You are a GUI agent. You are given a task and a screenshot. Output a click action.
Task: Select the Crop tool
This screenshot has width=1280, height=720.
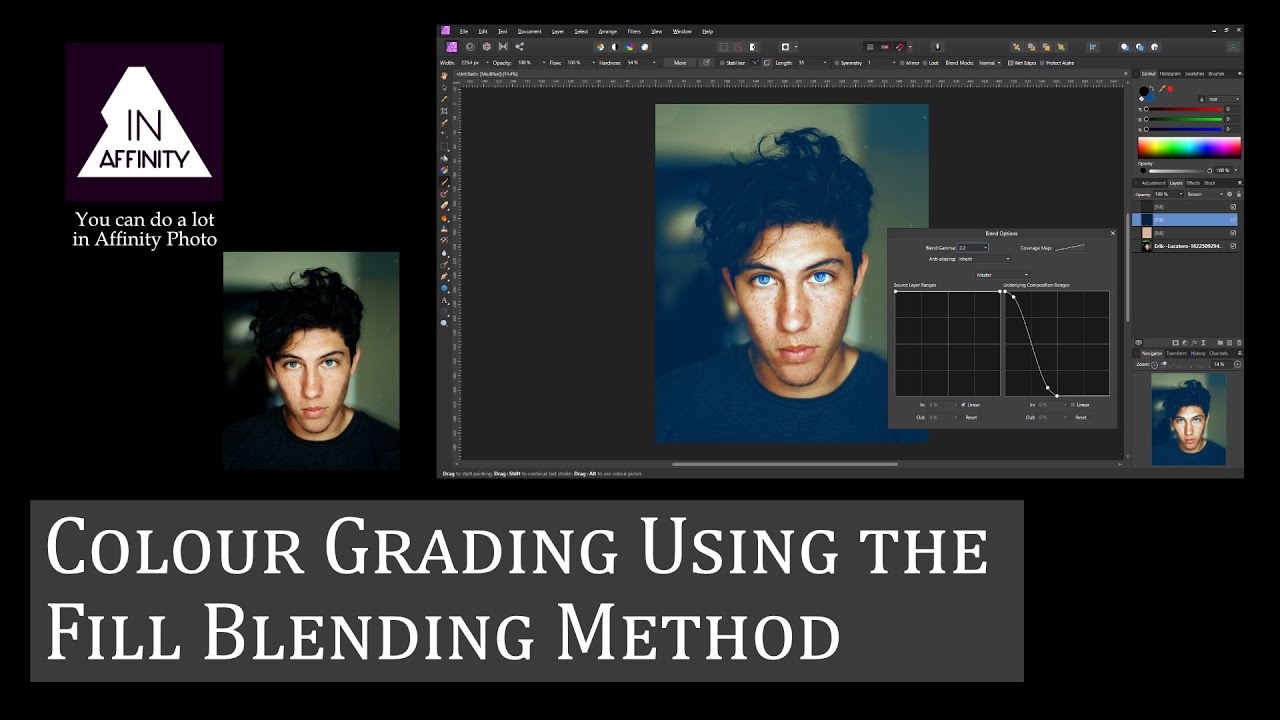coord(445,111)
